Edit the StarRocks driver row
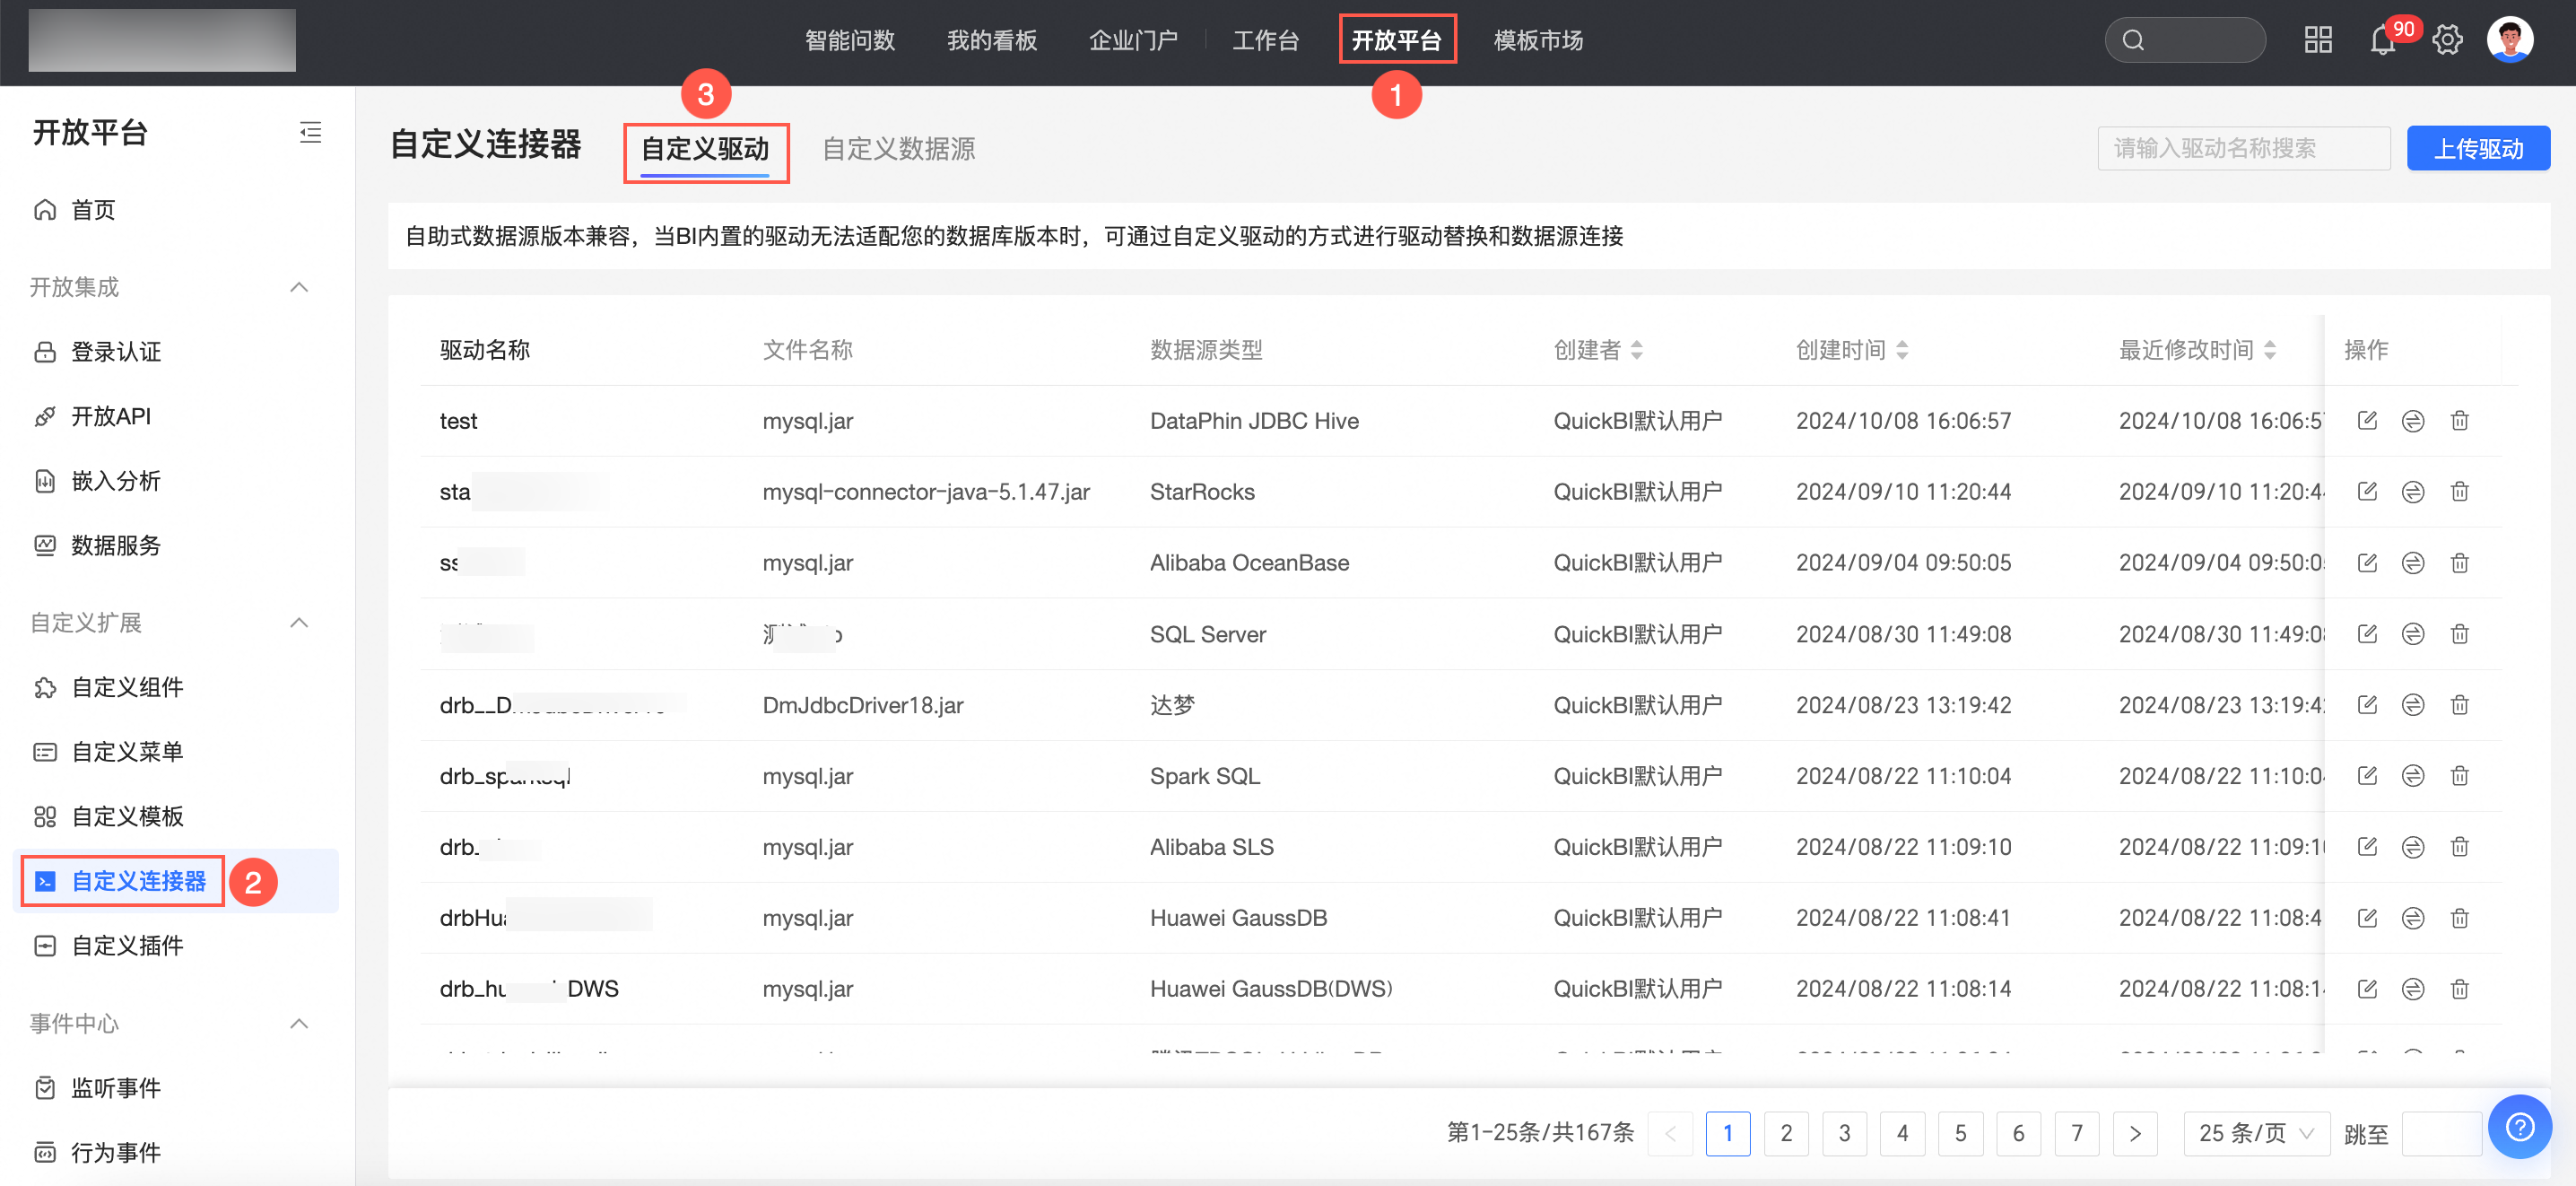This screenshot has height=1186, width=2576. [x=2367, y=491]
